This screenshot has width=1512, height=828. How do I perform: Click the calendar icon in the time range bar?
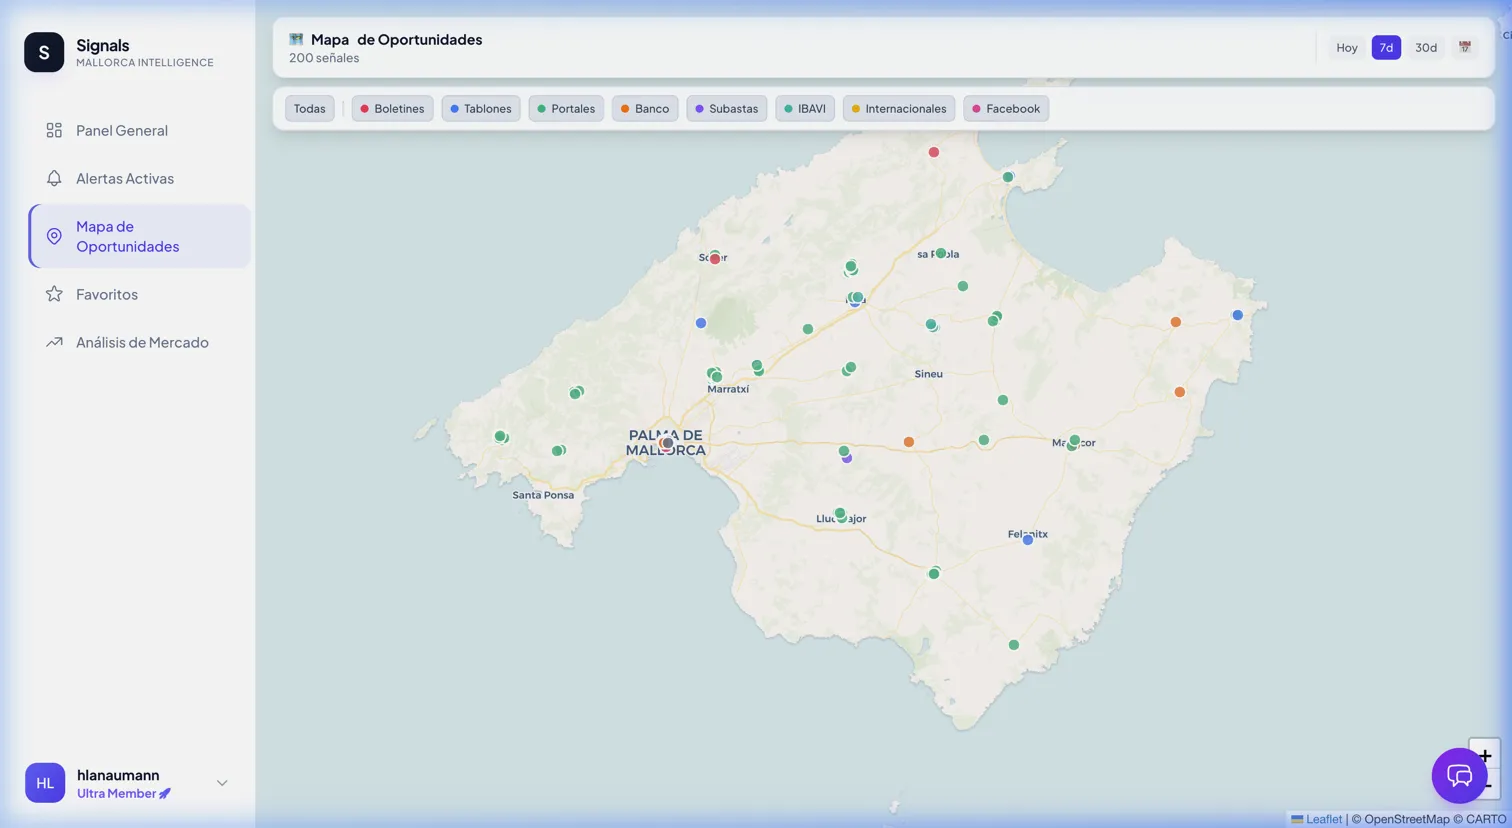click(x=1465, y=47)
